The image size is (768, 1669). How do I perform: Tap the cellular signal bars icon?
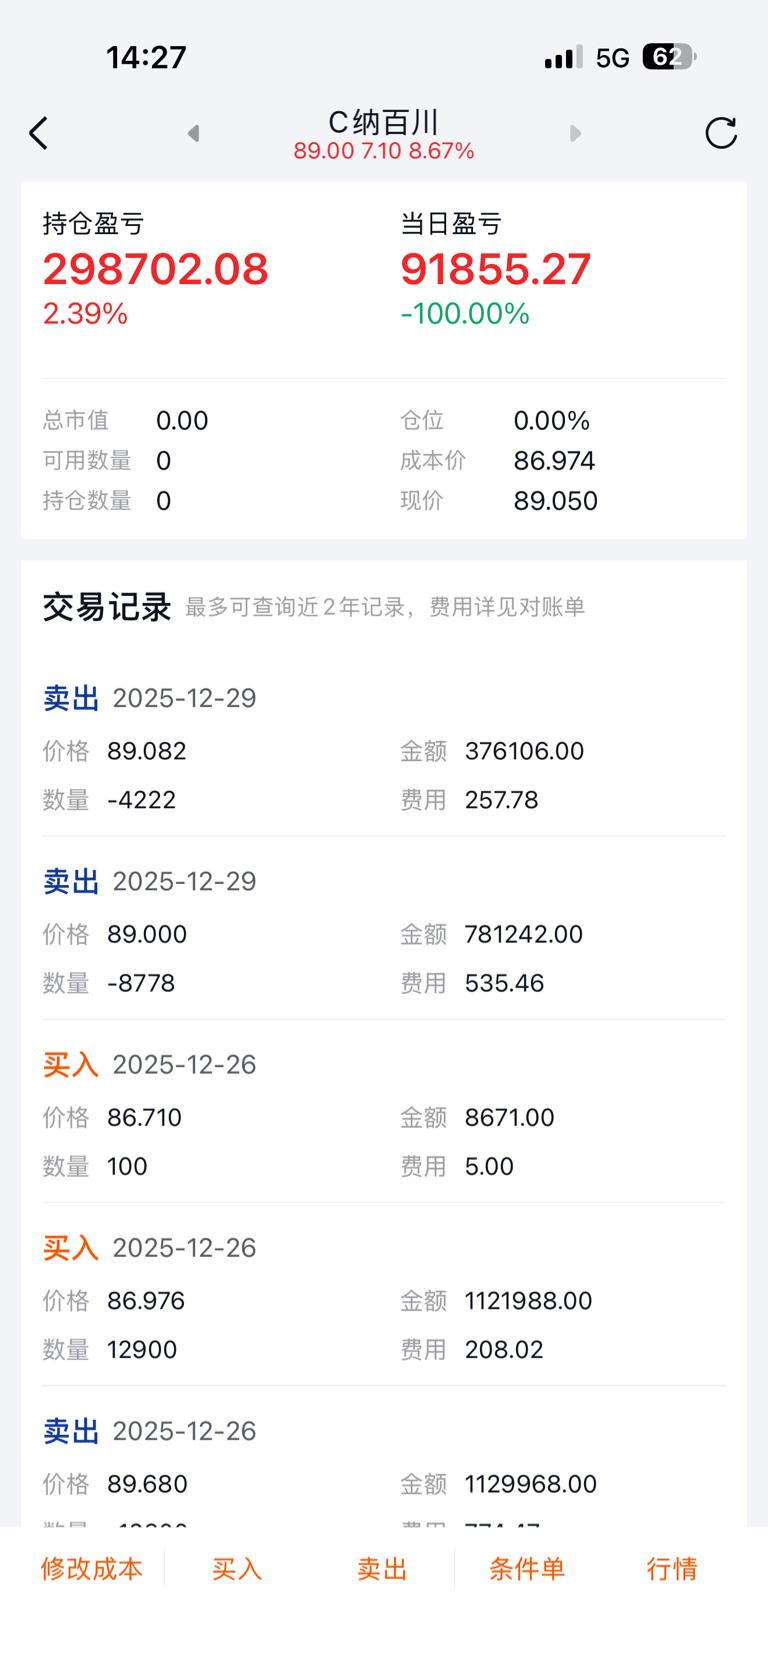(563, 58)
